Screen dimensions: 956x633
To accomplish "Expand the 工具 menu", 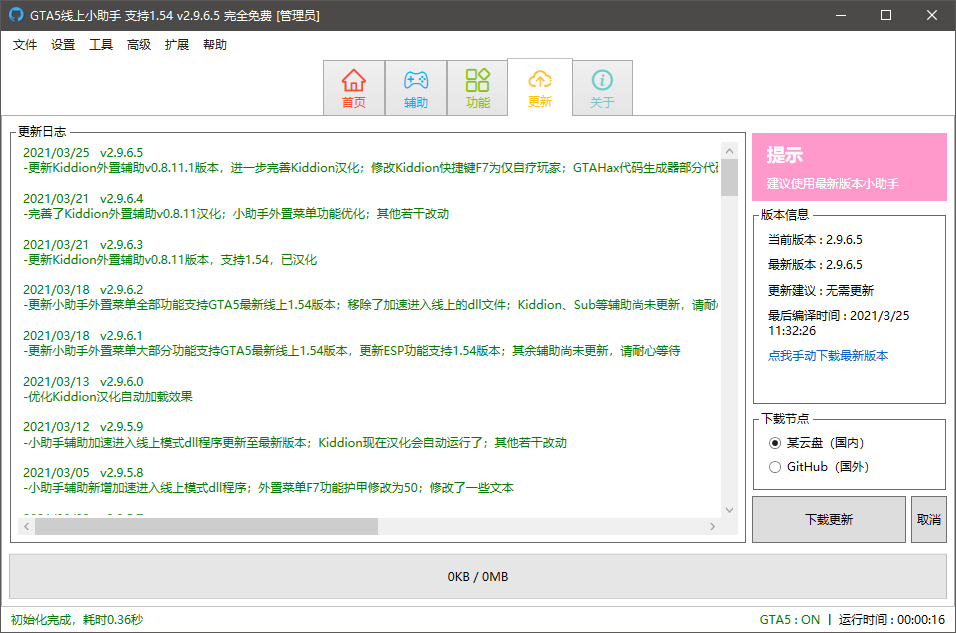I will tap(101, 45).
